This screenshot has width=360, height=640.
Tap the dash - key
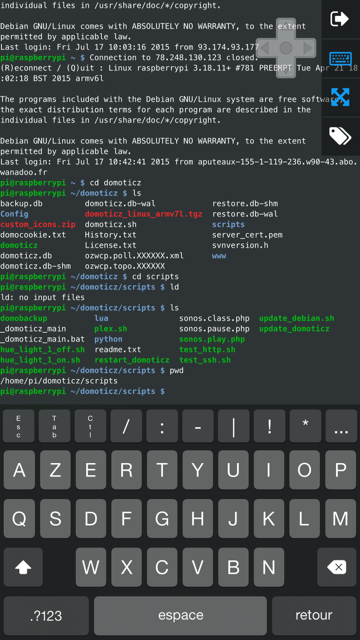198,426
